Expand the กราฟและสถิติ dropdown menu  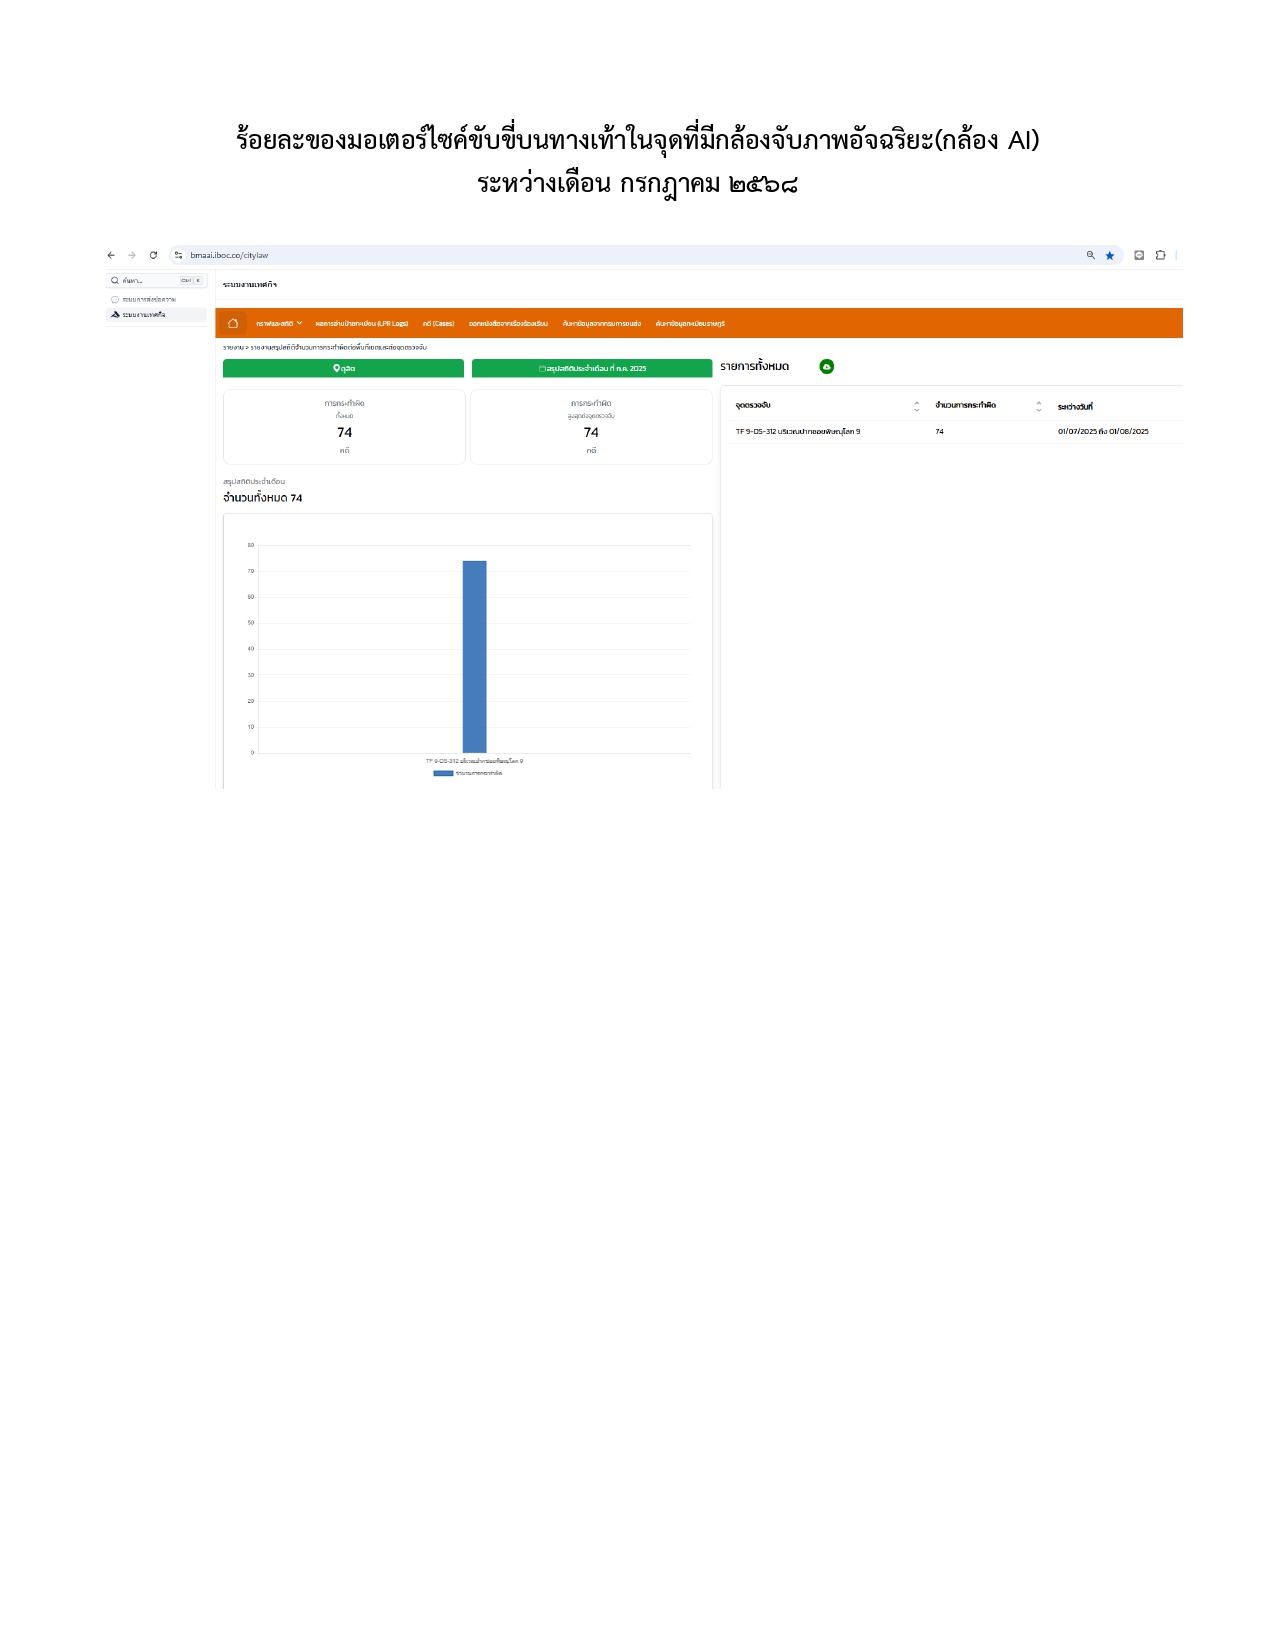(279, 324)
